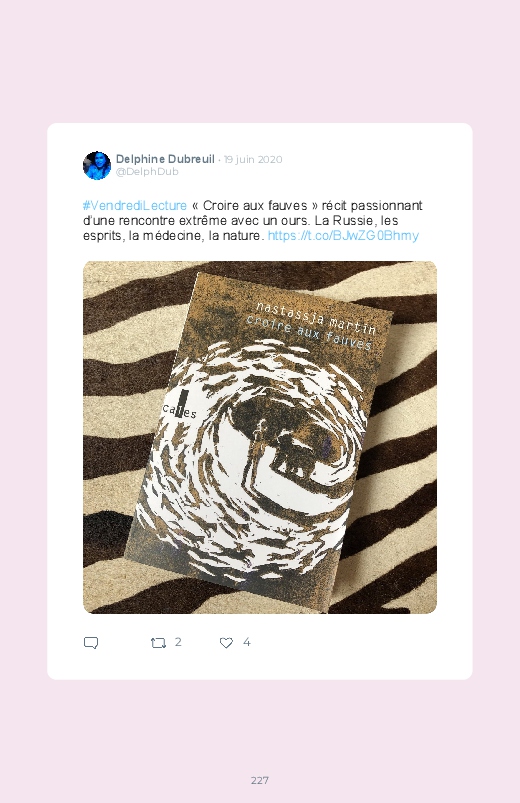Click the publisher logo on the book cover
Image resolution: width=520 pixels, height=803 pixels.
point(179,408)
